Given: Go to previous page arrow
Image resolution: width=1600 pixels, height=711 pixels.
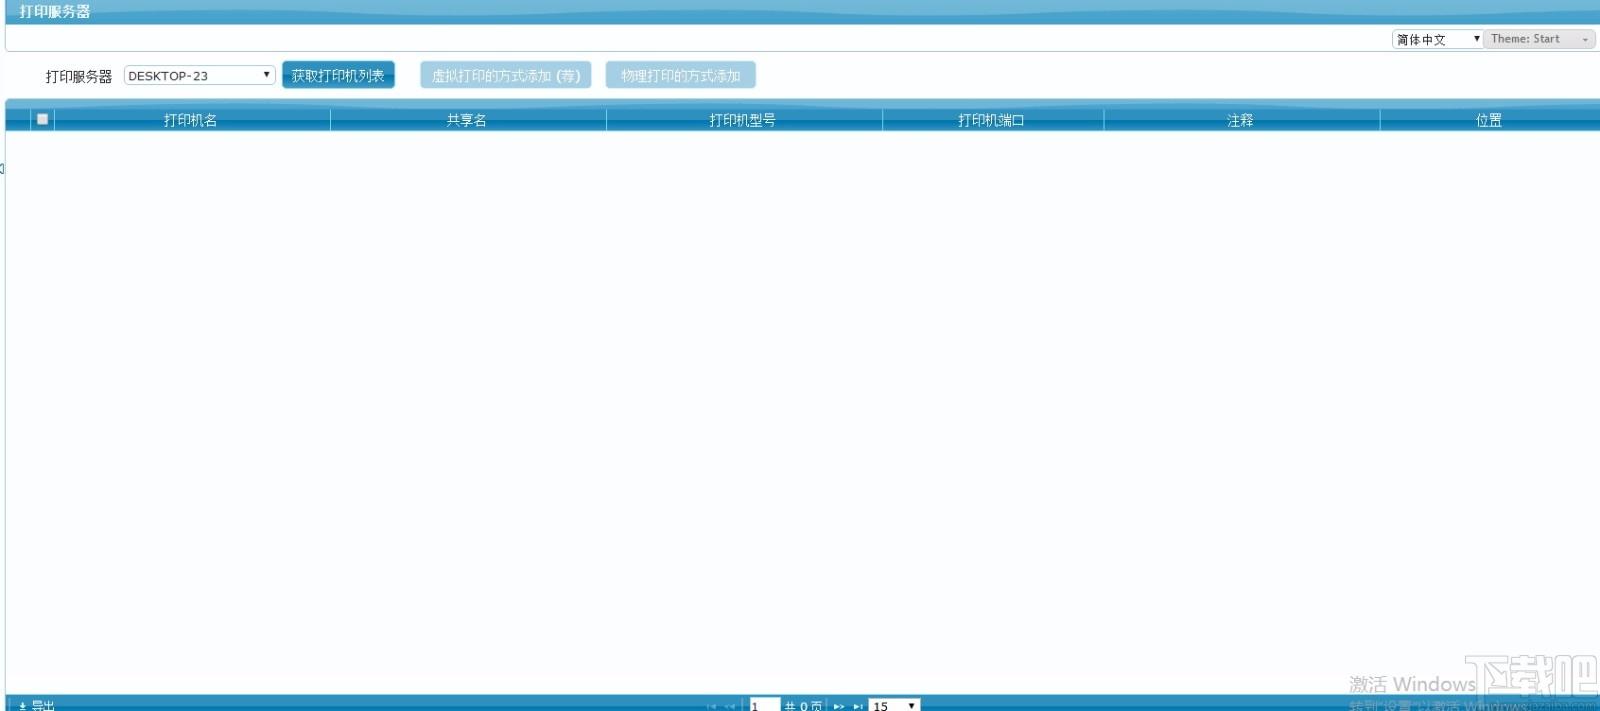Looking at the screenshot, I should tap(730, 706).
